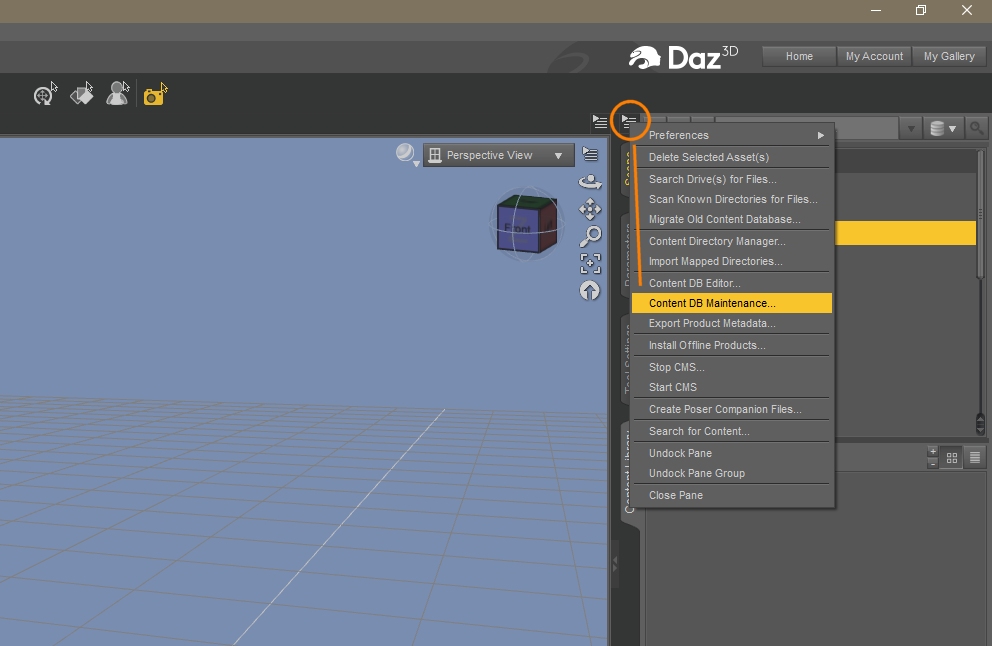Image resolution: width=992 pixels, height=646 pixels.
Task: Click the Daz 3D logo
Action: point(683,58)
